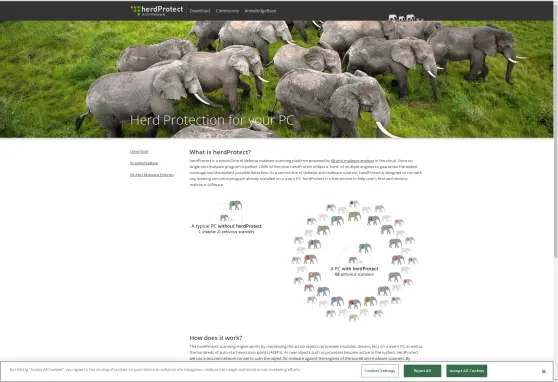Click the elephant herd hero image

point(277,79)
